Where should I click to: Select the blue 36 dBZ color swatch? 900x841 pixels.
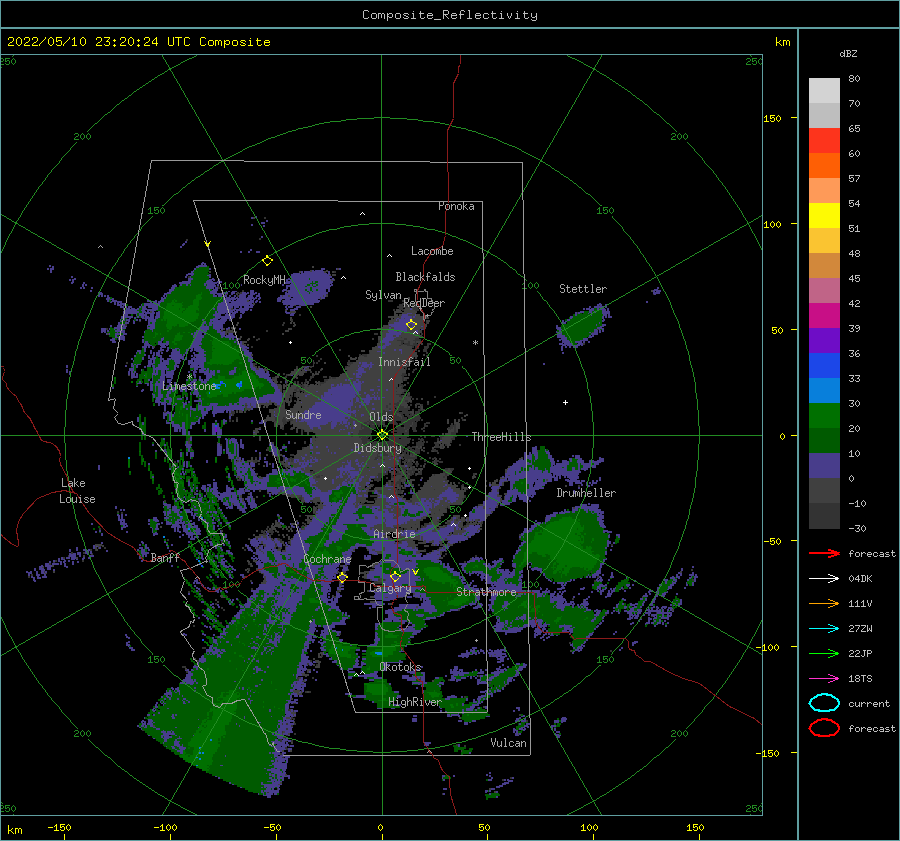coord(824,365)
